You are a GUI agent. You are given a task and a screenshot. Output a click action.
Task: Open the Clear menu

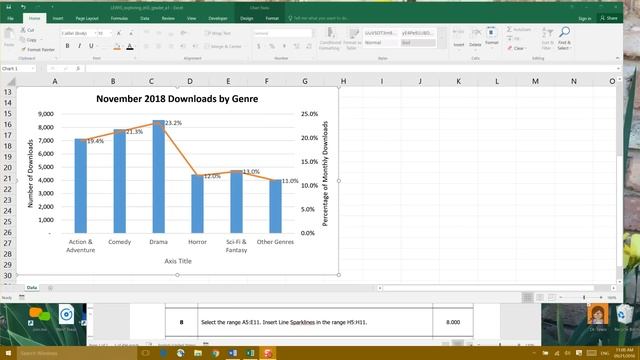click(517, 48)
